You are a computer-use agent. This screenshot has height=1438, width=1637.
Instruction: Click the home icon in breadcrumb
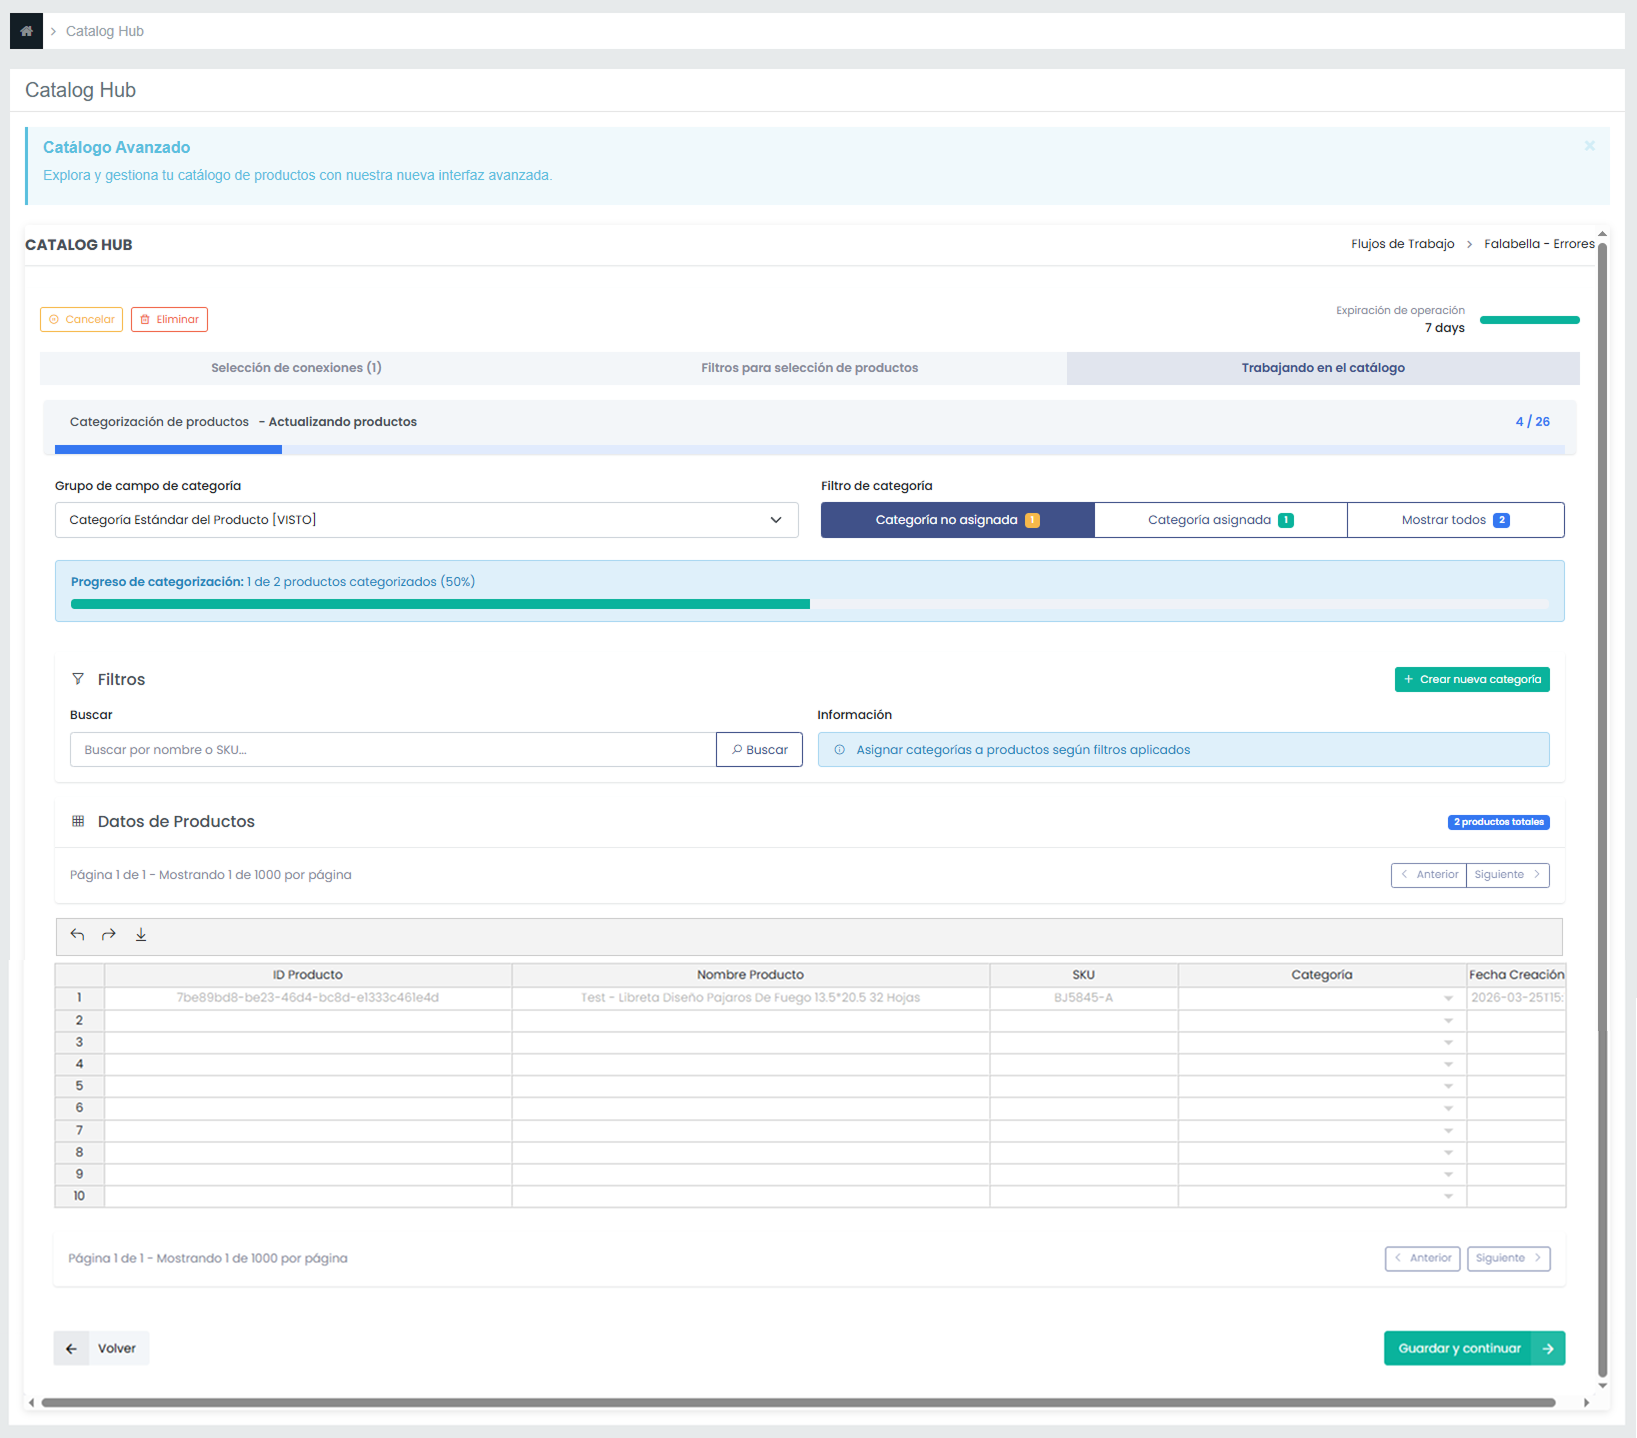(x=26, y=31)
